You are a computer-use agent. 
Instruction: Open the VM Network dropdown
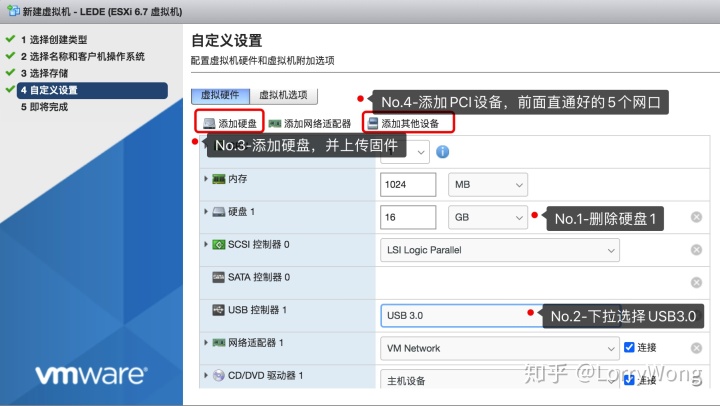(x=500, y=348)
